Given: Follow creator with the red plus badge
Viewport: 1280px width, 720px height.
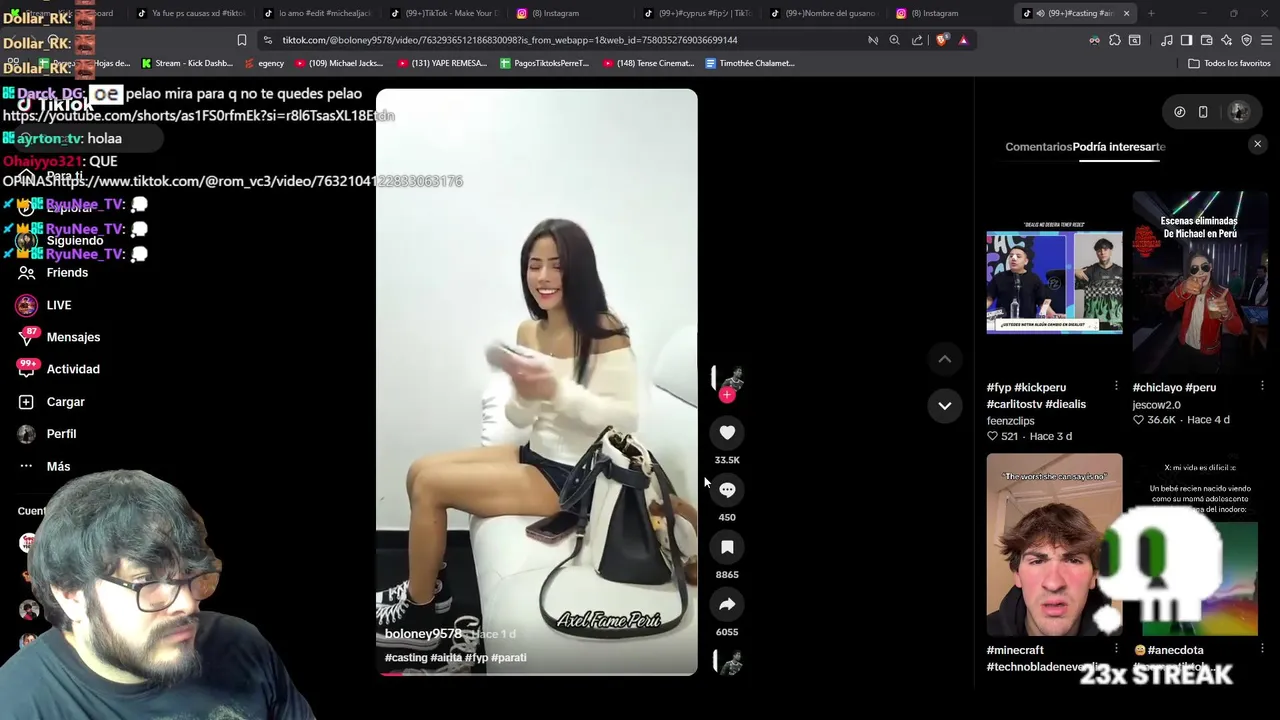Looking at the screenshot, I should 727,395.
